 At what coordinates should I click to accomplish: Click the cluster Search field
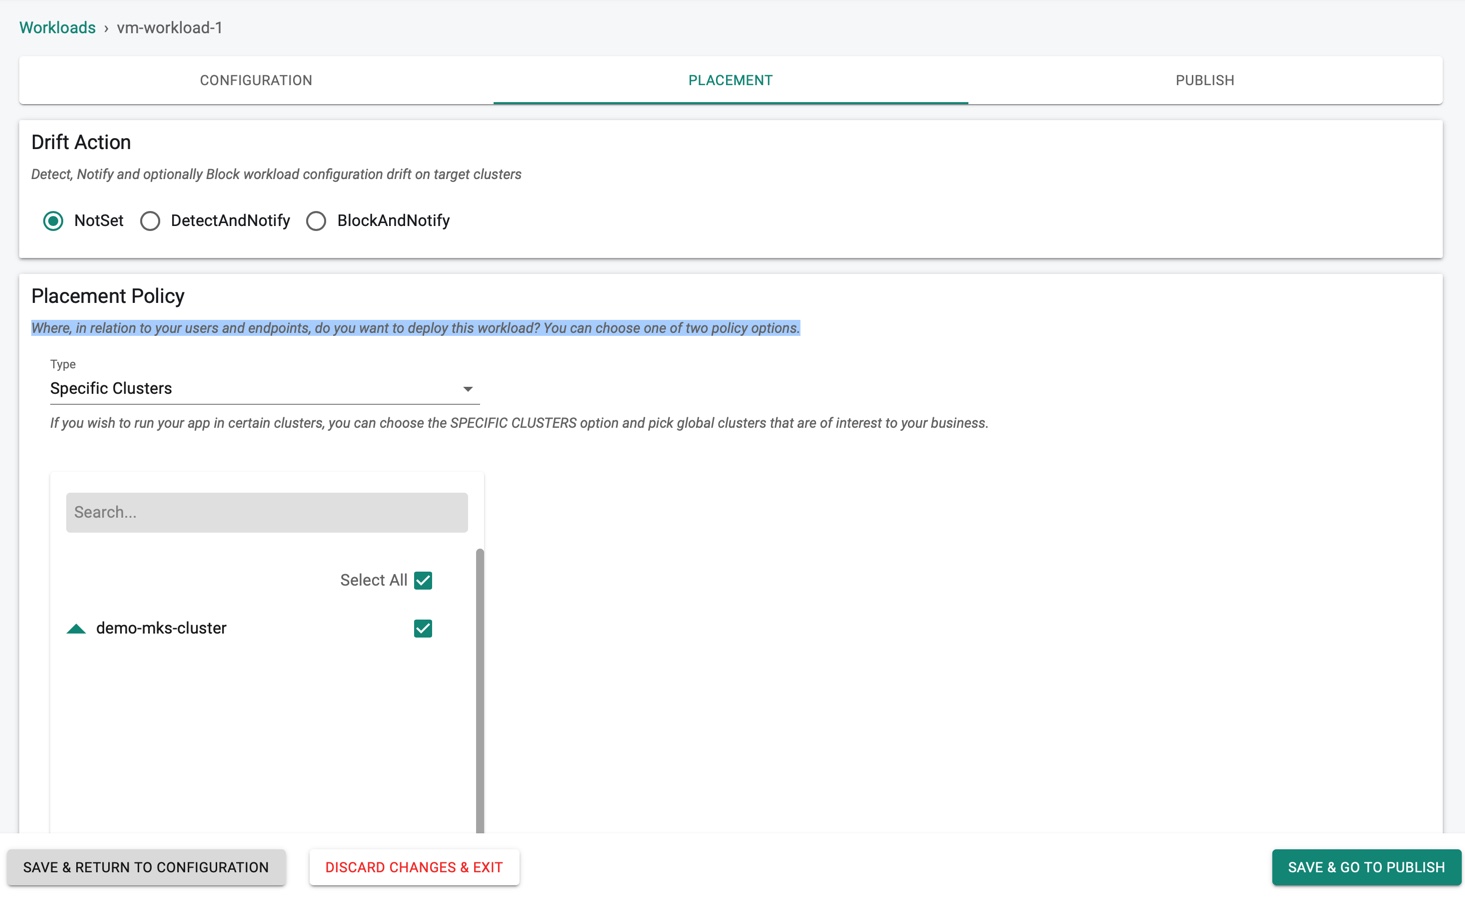[267, 512]
